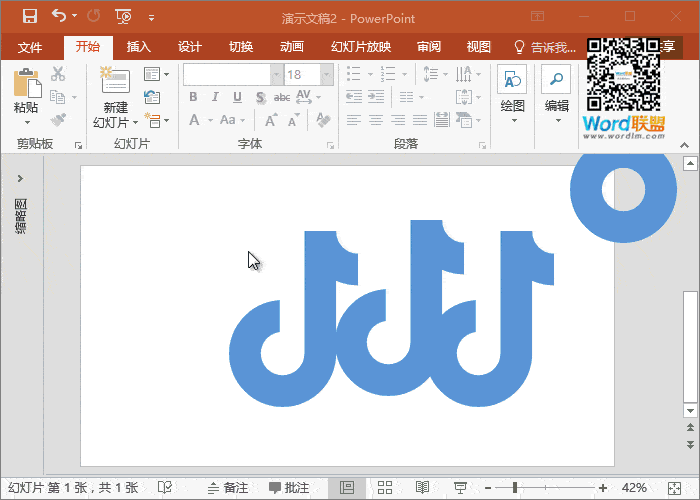Toggle Align Right paragraph
The height and width of the screenshot is (500, 700).
pyautogui.click(x=398, y=120)
